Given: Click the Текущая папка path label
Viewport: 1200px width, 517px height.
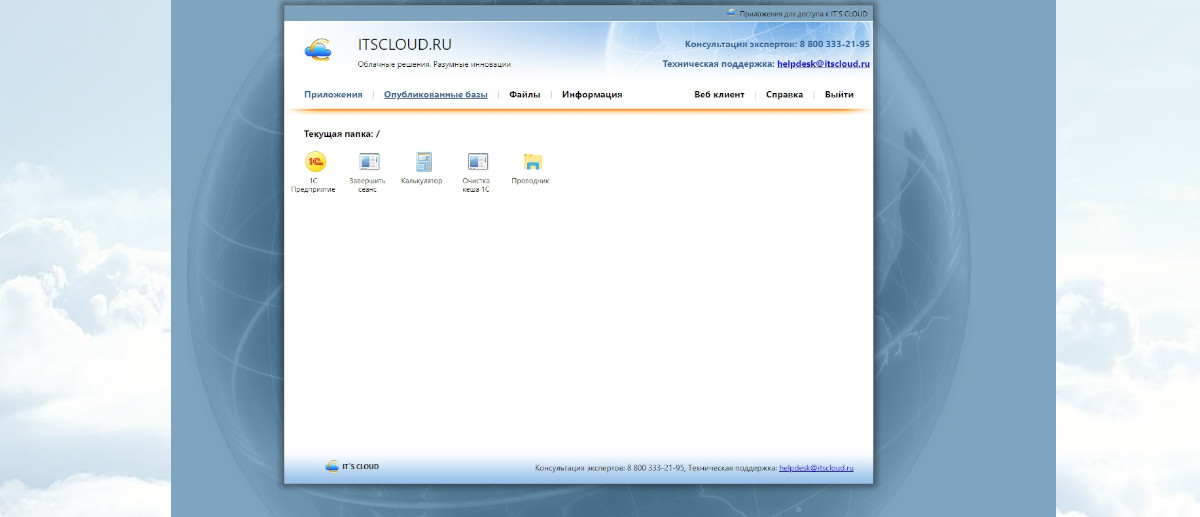Looking at the screenshot, I should 341,134.
